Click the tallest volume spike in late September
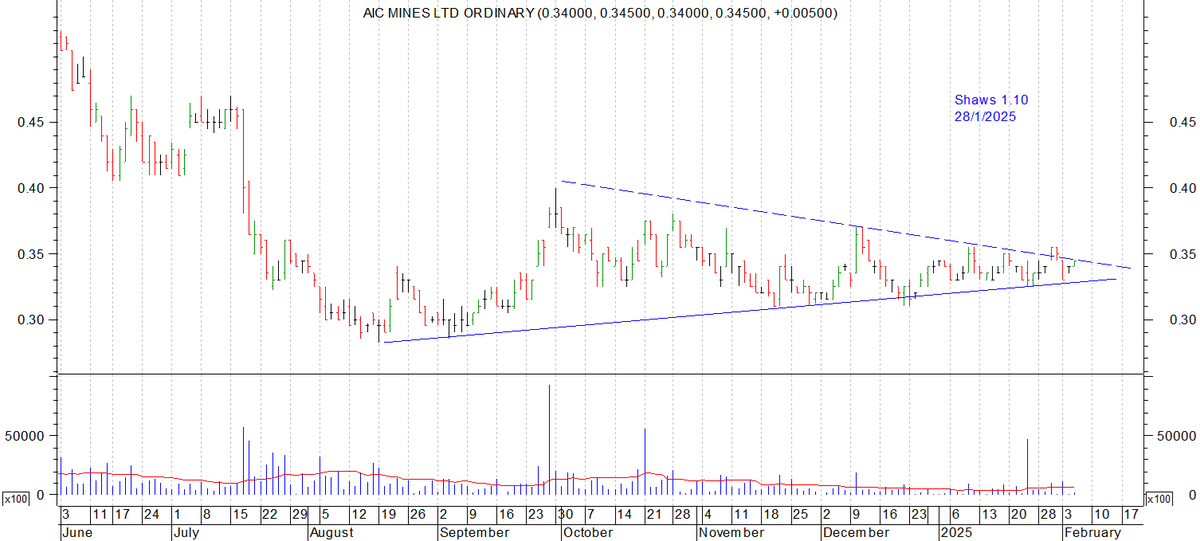1200x541 pixels. 549,440
